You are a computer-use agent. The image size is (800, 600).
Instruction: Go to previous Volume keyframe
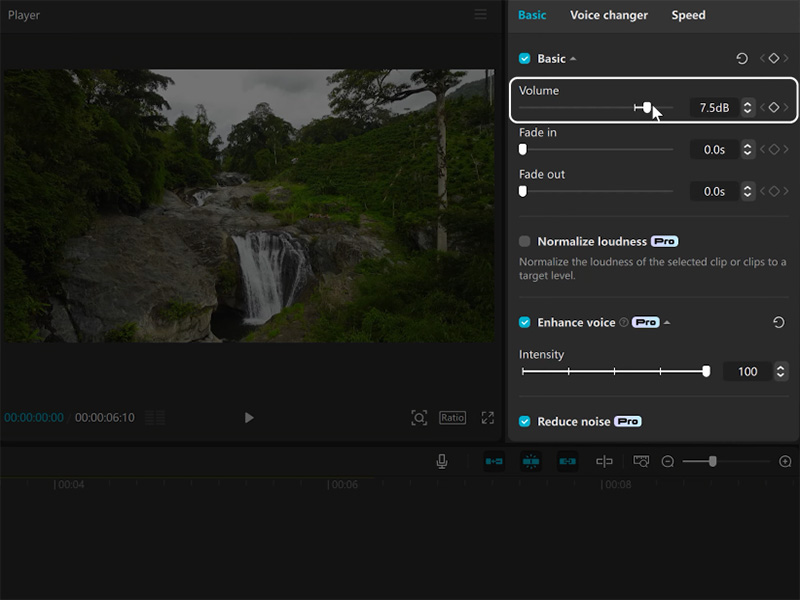point(762,107)
